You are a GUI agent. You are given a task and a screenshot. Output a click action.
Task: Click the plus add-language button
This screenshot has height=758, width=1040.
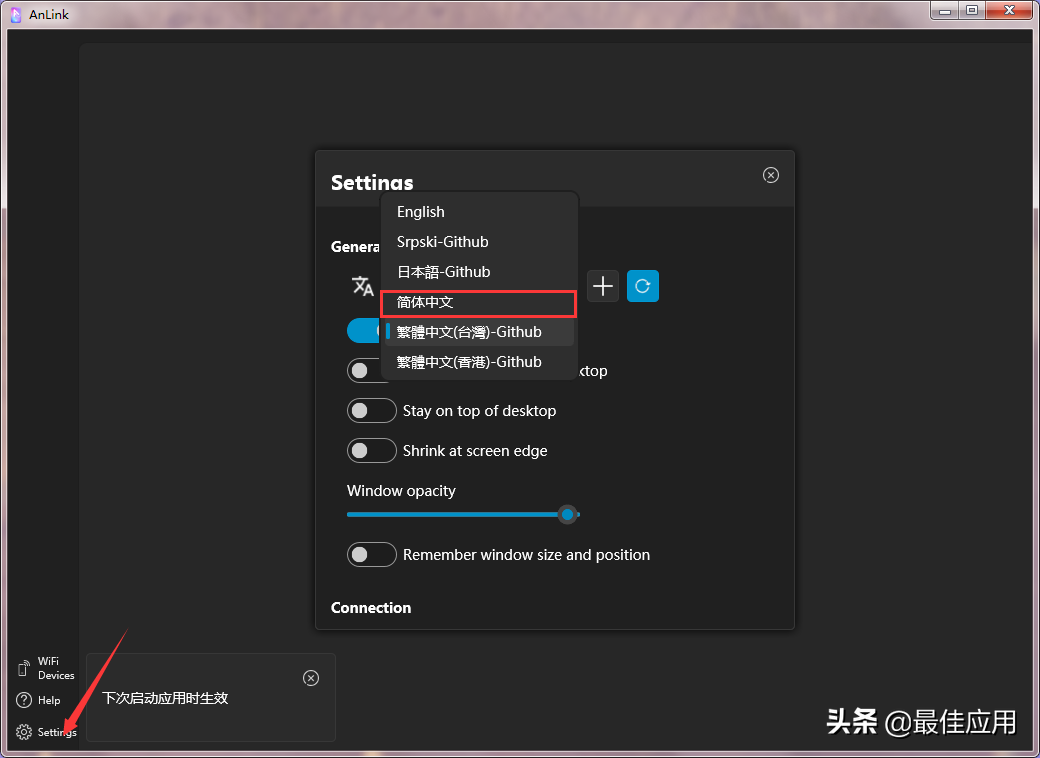603,286
